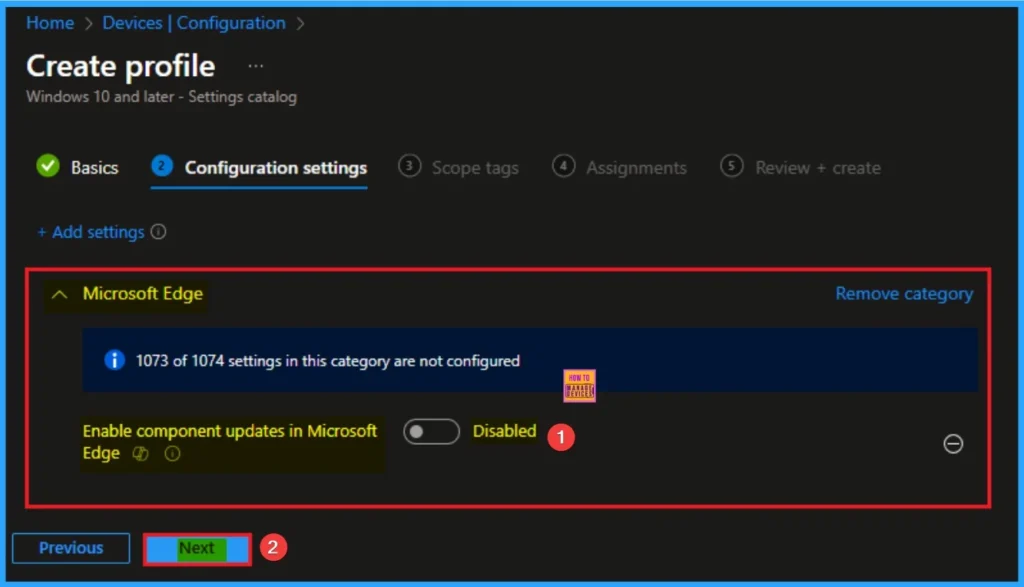Click the Previous button

point(71,548)
